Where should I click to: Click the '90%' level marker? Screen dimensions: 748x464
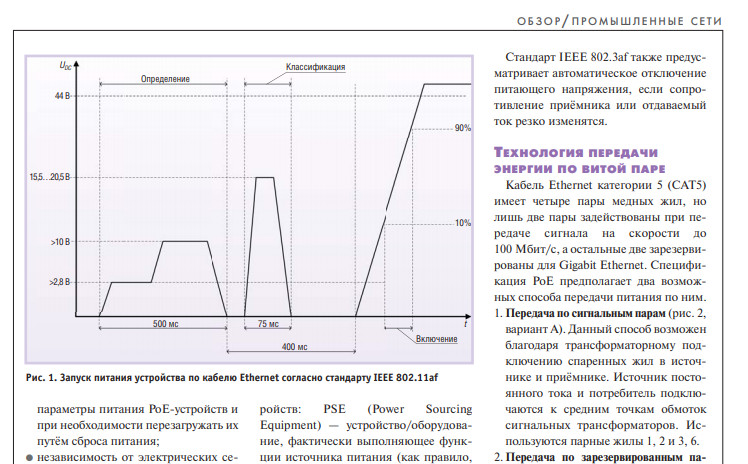[x=462, y=128]
